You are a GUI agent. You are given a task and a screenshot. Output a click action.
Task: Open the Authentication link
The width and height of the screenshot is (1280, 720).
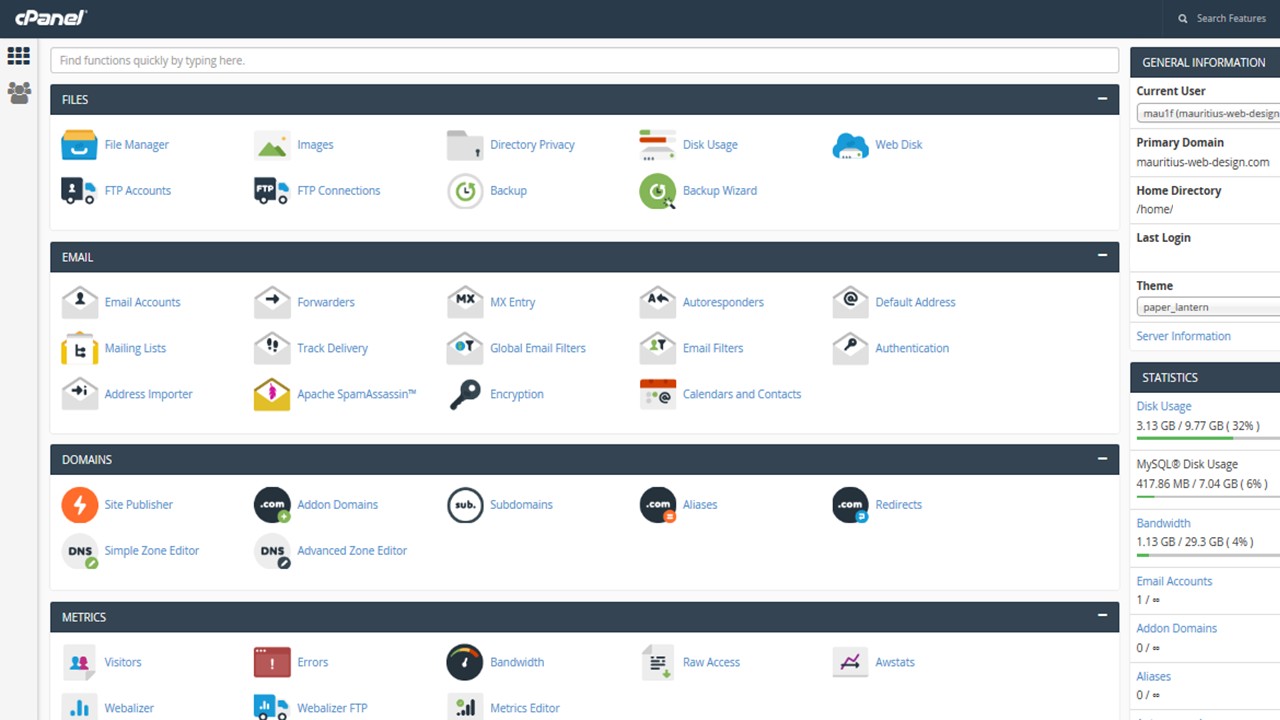click(x=912, y=348)
